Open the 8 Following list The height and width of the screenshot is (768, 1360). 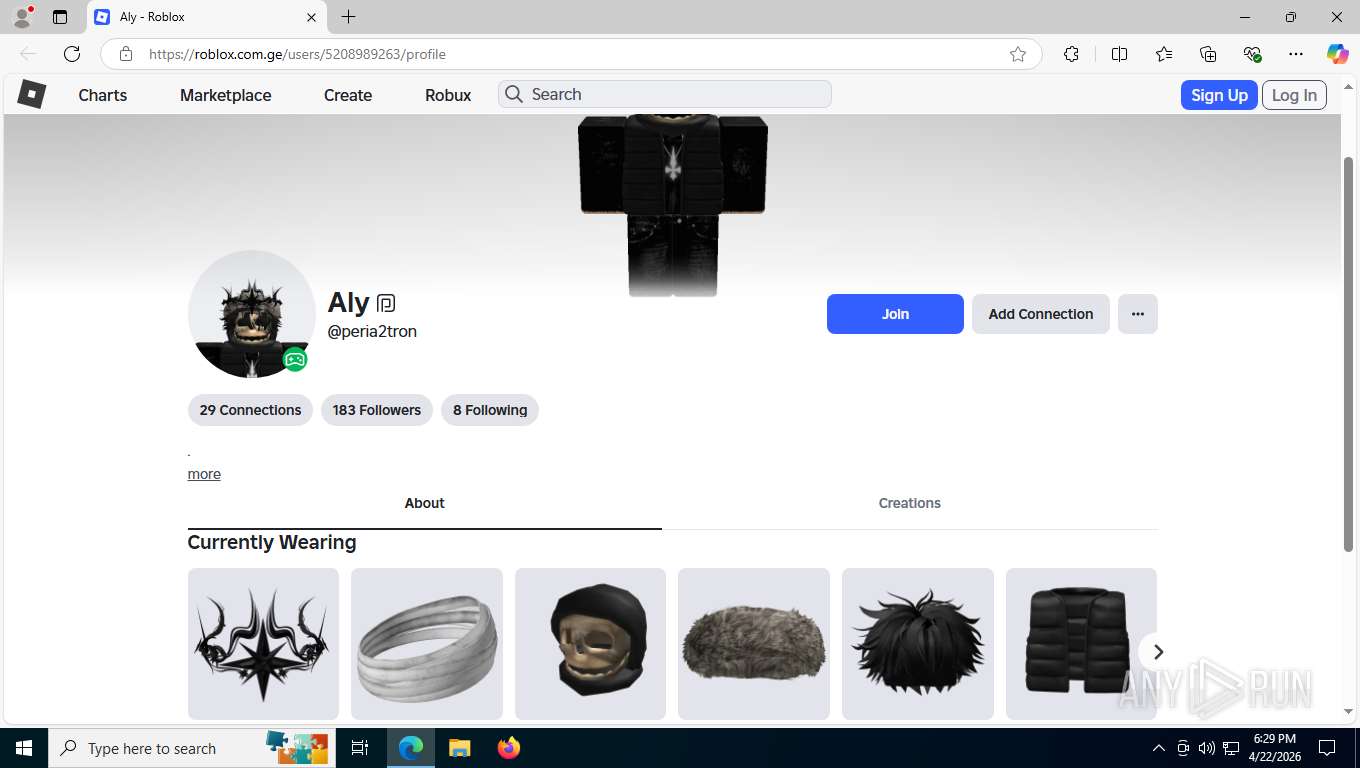click(490, 410)
